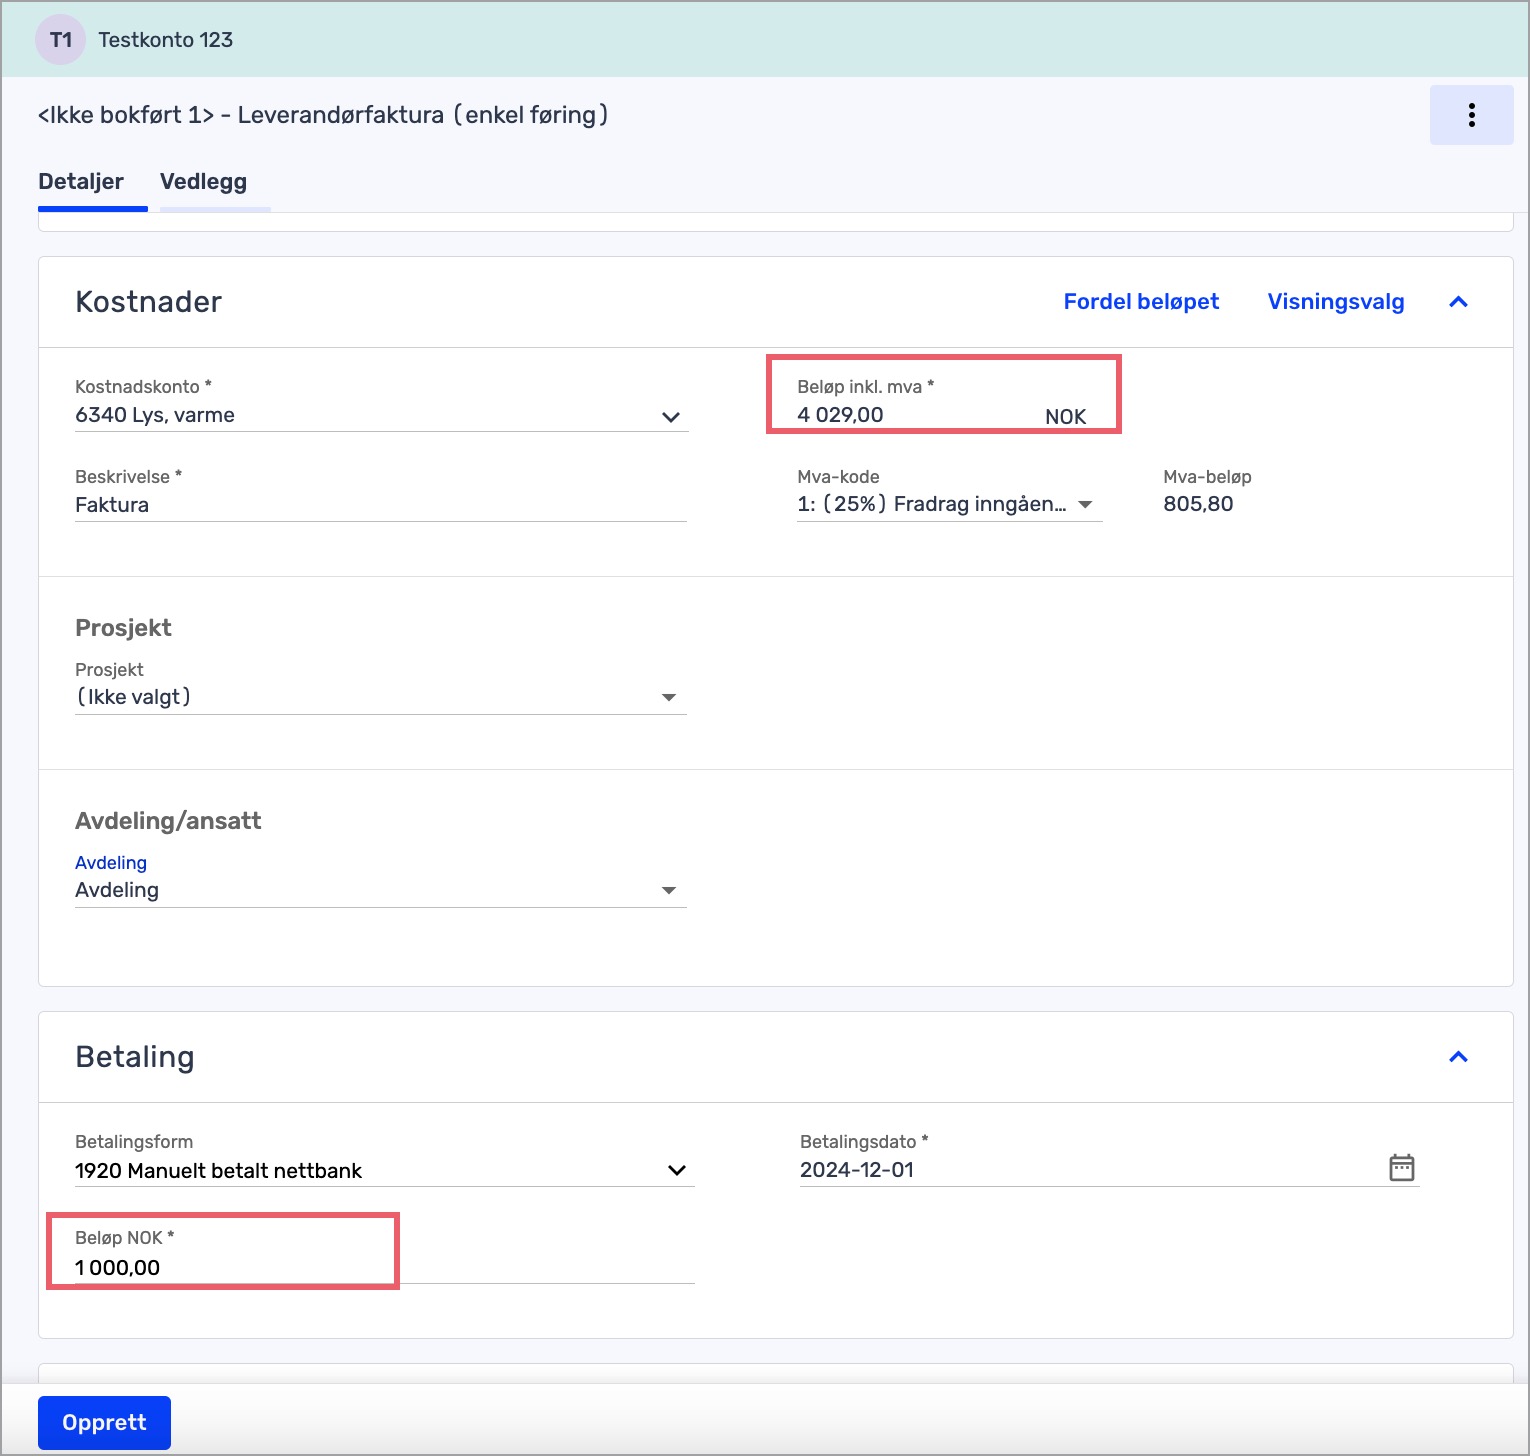Open the Kostnadskonto dropdown
The image size is (1530, 1456).
pos(381,416)
